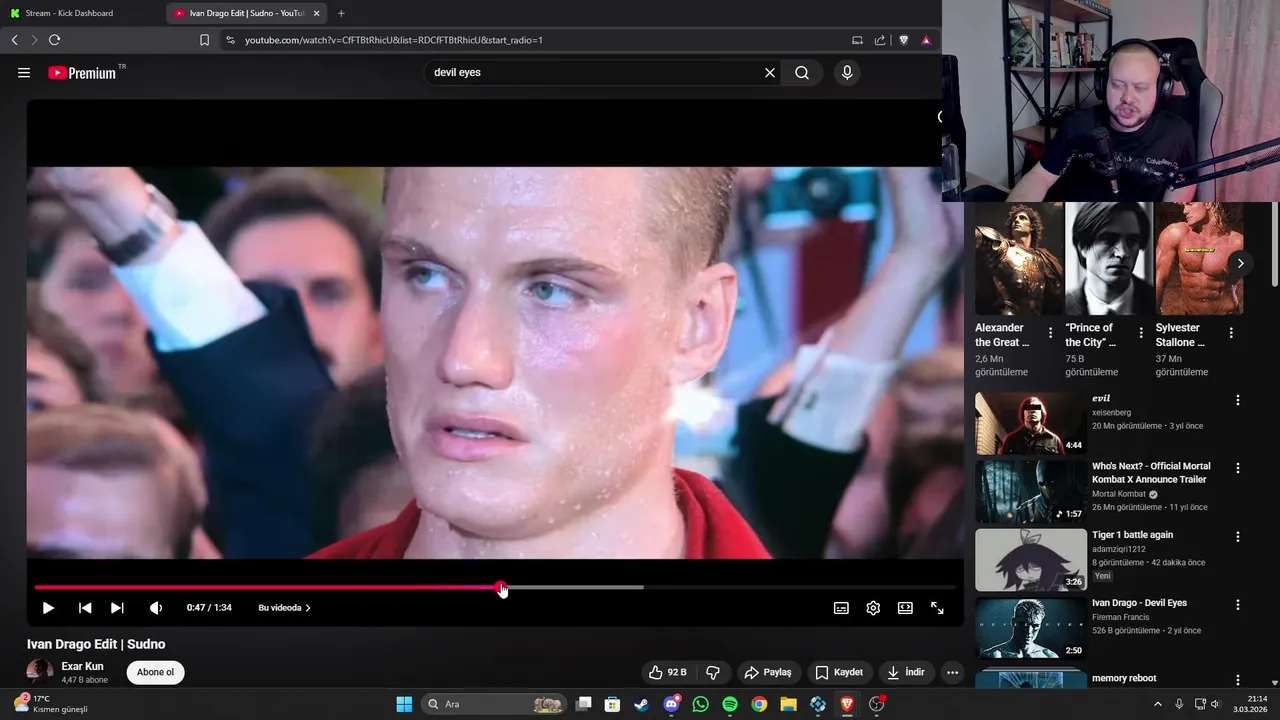Play the paused video

point(48,608)
